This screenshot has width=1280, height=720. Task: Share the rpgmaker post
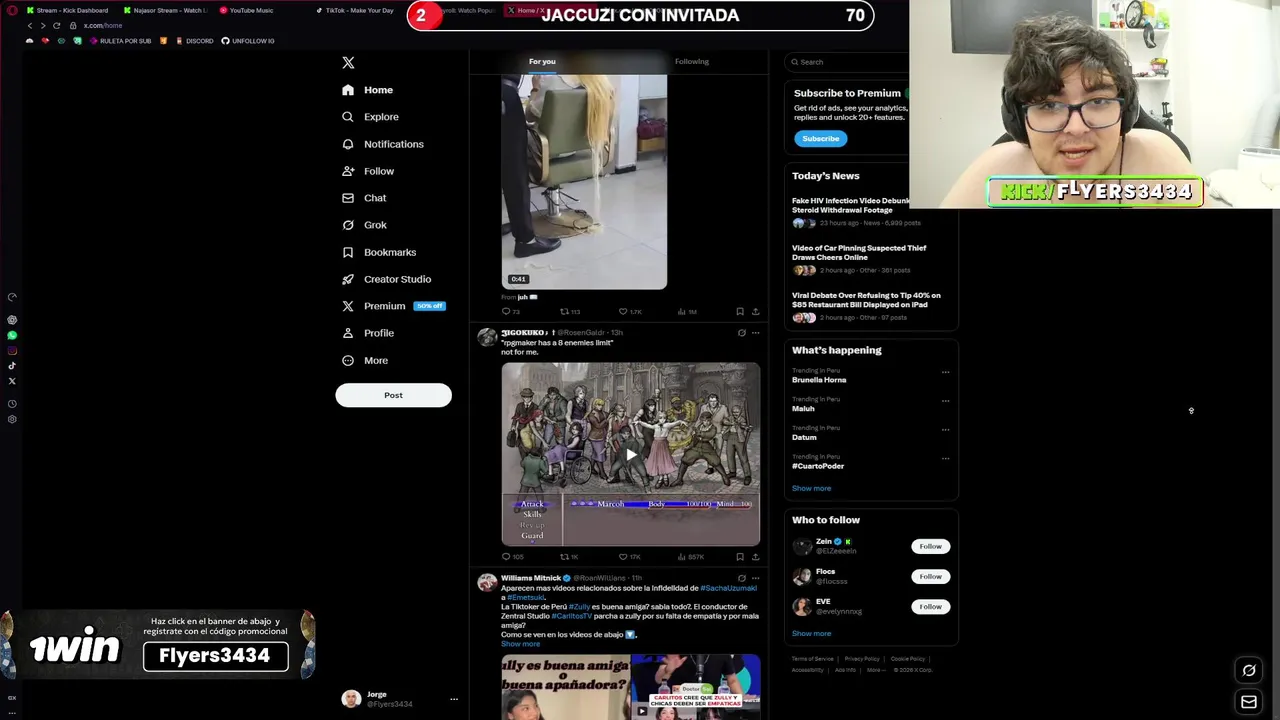pos(755,557)
